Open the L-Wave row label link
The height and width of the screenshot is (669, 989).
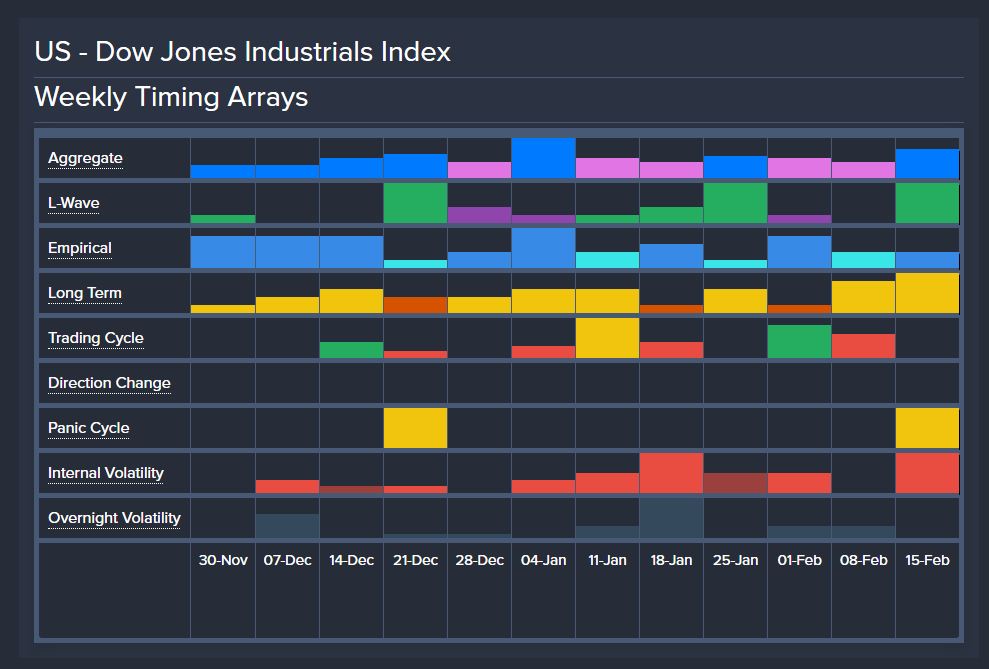click(74, 203)
